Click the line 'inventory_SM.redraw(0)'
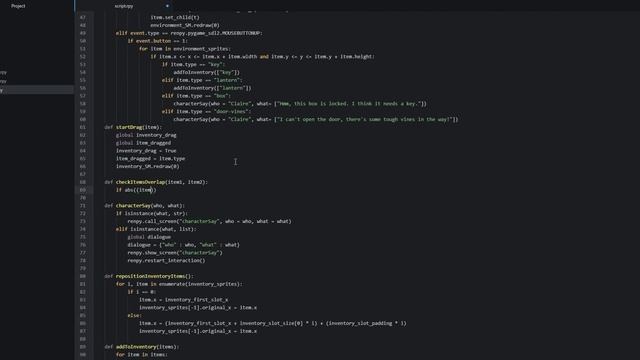Viewport: 640px width, 360px height. click(x=148, y=167)
